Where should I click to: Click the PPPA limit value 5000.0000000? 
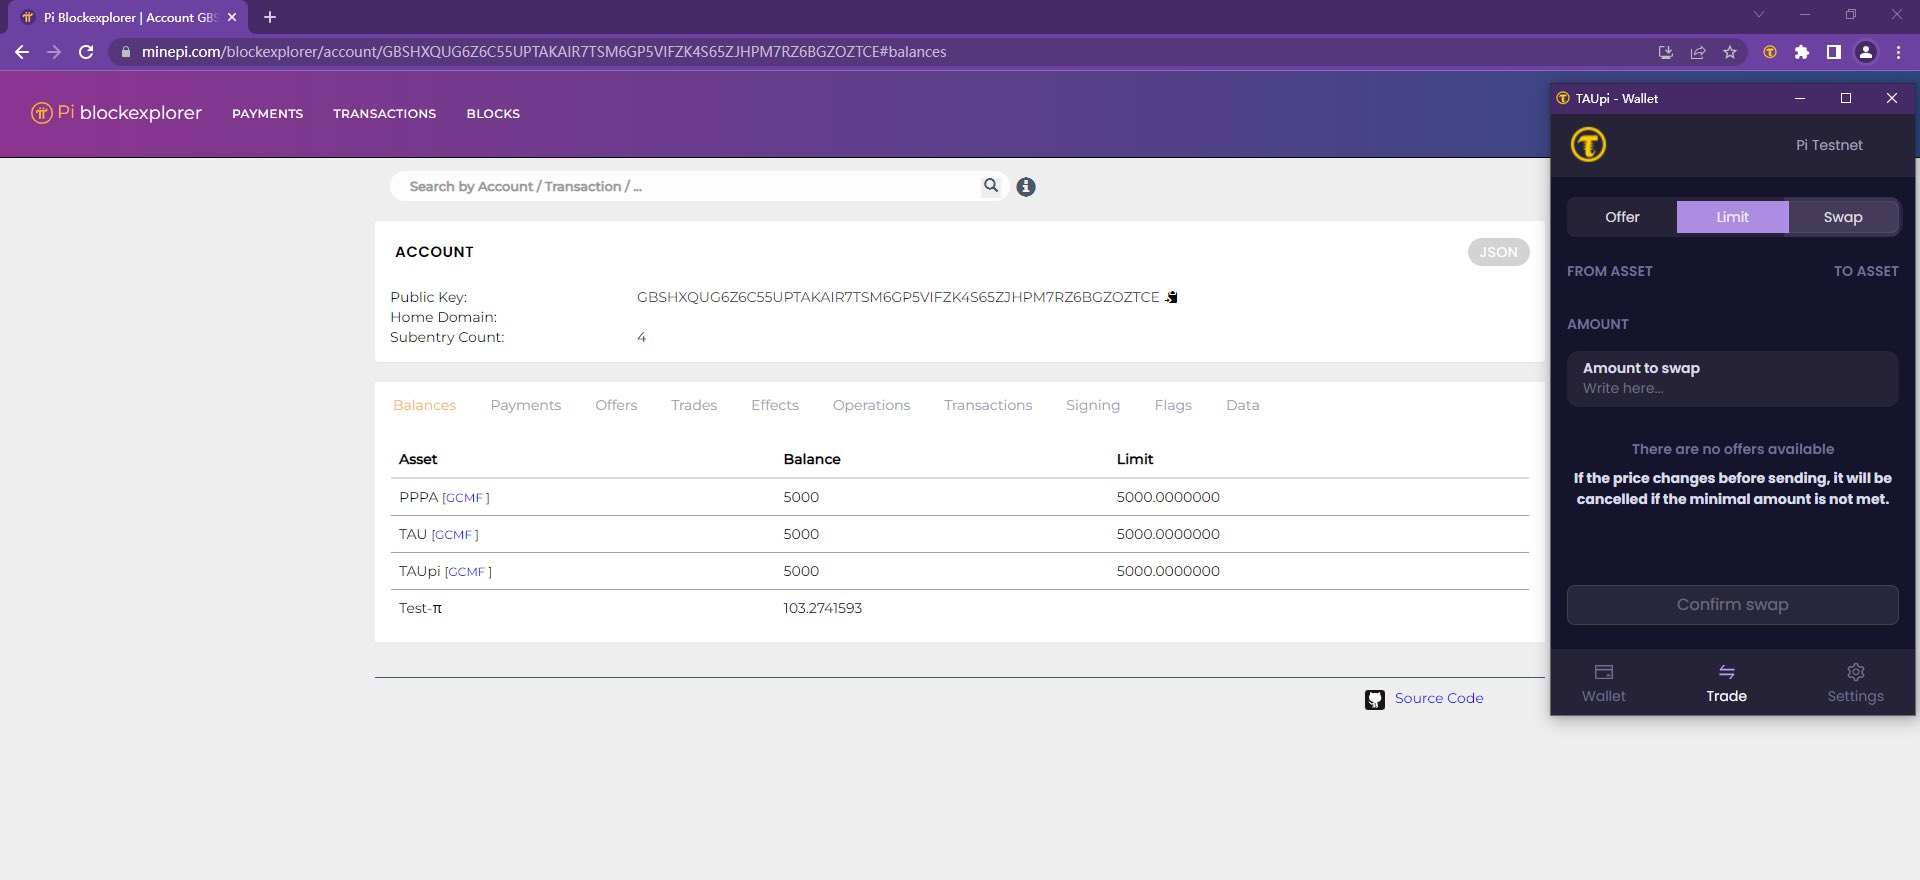[x=1168, y=497]
